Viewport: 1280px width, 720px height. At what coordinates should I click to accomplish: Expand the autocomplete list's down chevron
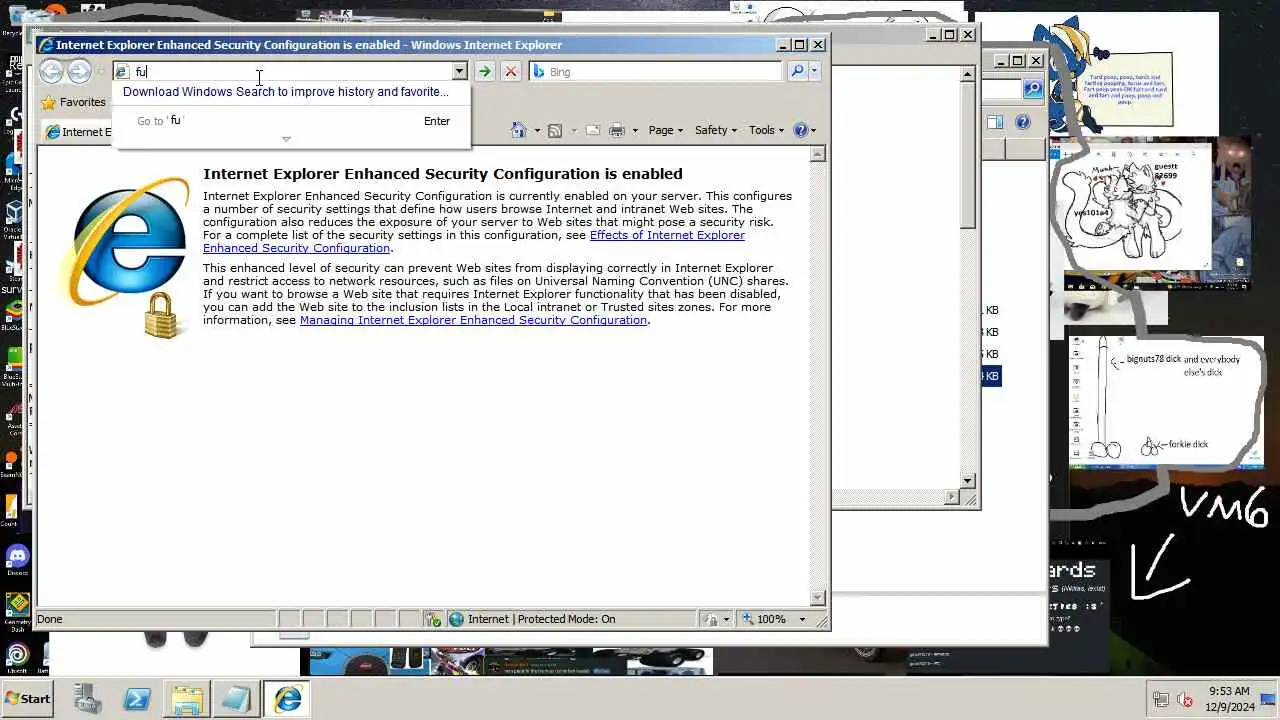pyautogui.click(x=286, y=139)
